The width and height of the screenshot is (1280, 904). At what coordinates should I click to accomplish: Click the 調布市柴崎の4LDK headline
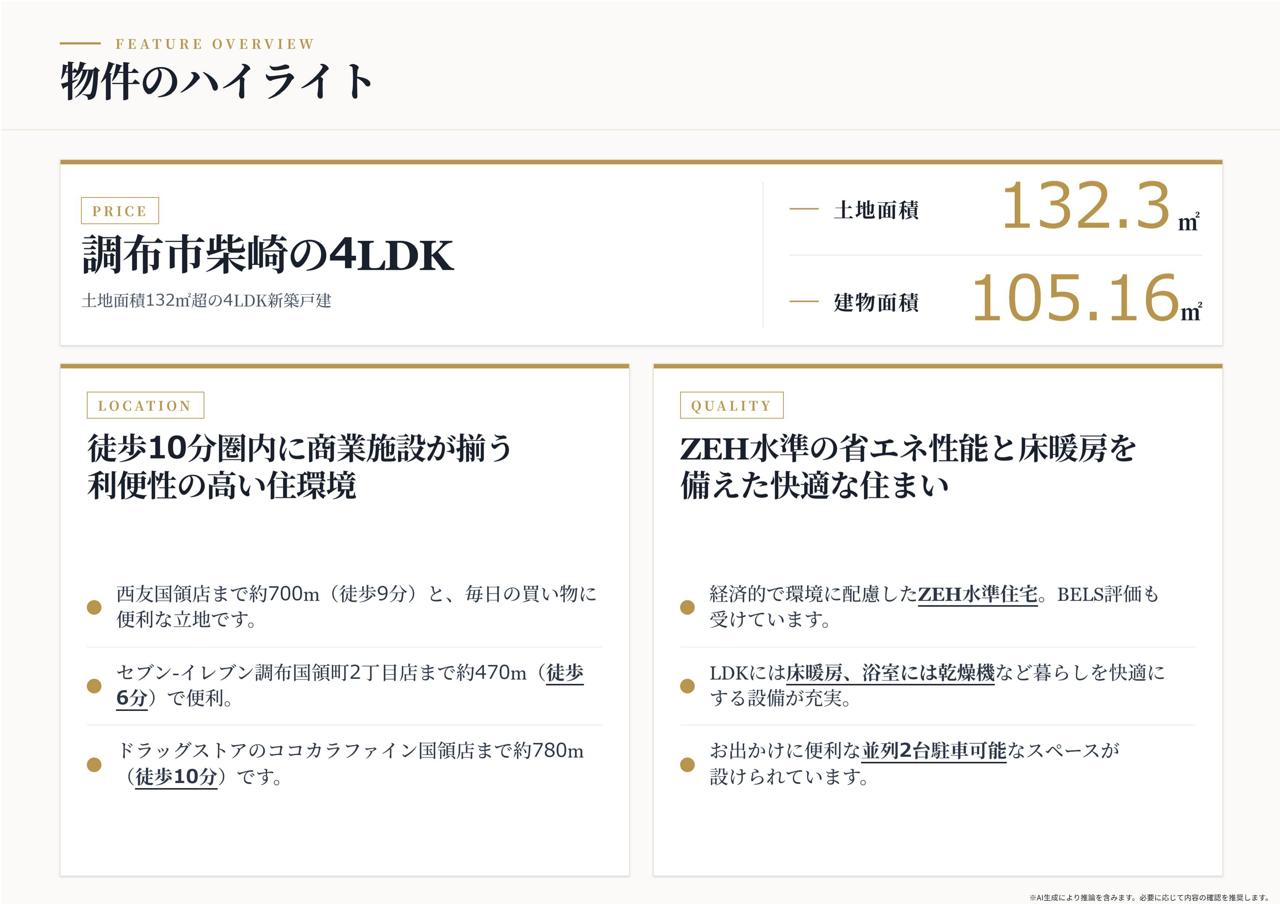[x=267, y=255]
